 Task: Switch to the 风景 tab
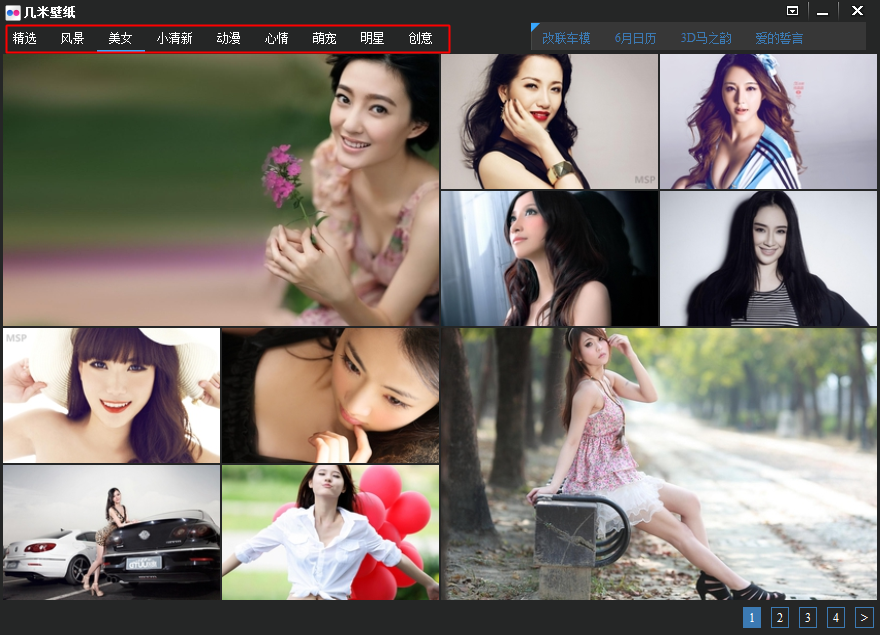[x=72, y=38]
